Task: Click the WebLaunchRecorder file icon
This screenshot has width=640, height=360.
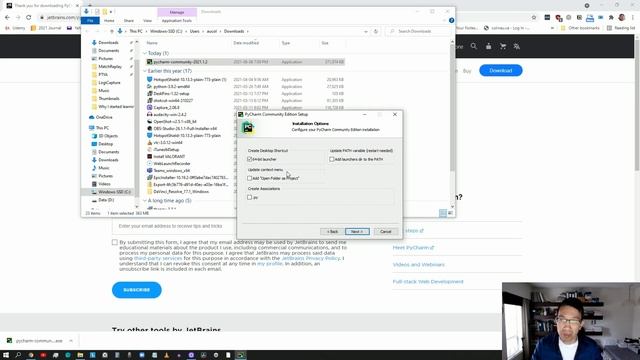Action: (x=149, y=164)
